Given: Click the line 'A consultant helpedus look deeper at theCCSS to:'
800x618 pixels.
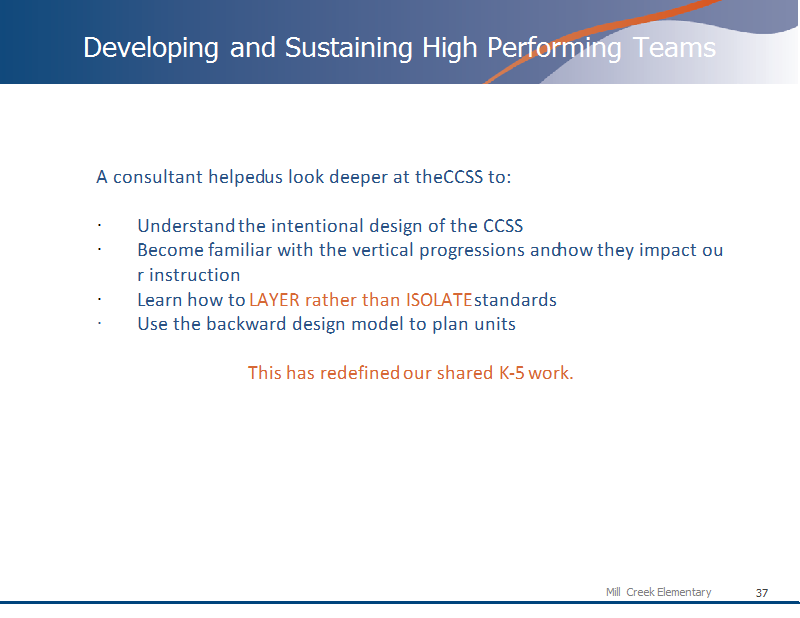Looking at the screenshot, I should tap(304, 177).
